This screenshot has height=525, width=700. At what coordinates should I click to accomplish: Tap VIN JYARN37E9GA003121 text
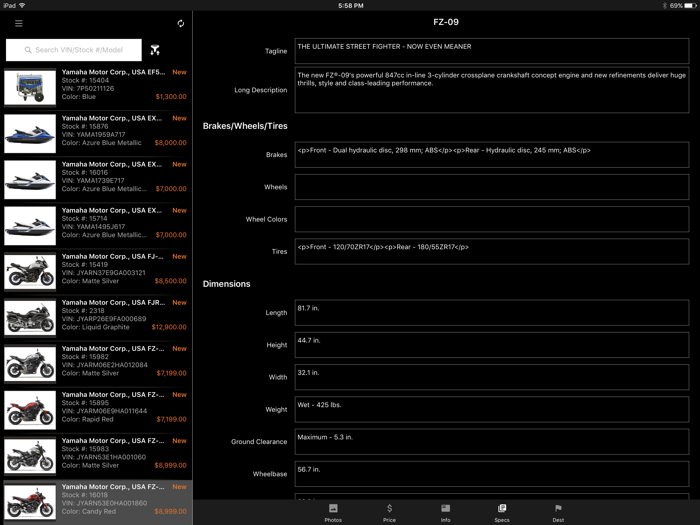[104, 273]
